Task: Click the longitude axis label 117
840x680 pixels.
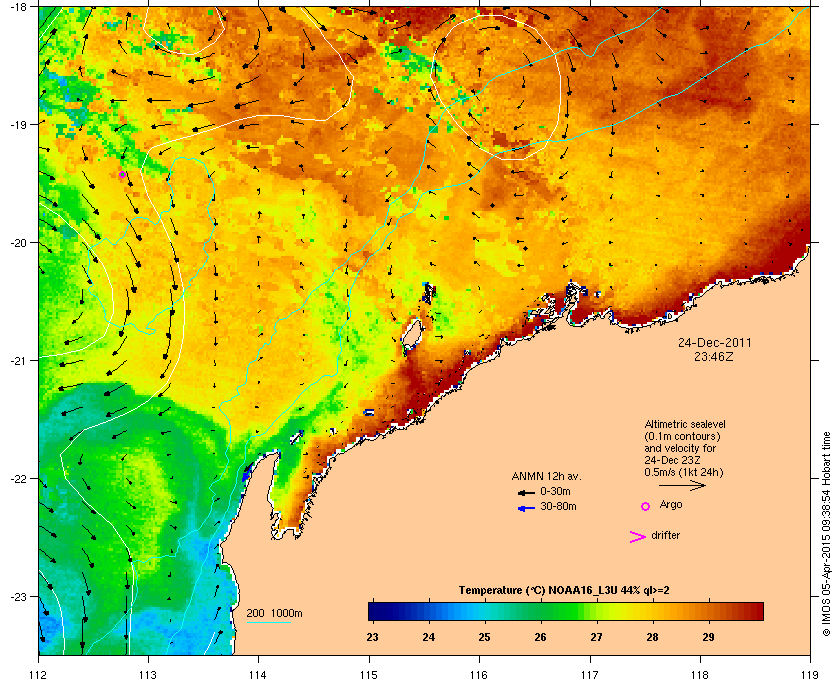Action: tap(589, 674)
